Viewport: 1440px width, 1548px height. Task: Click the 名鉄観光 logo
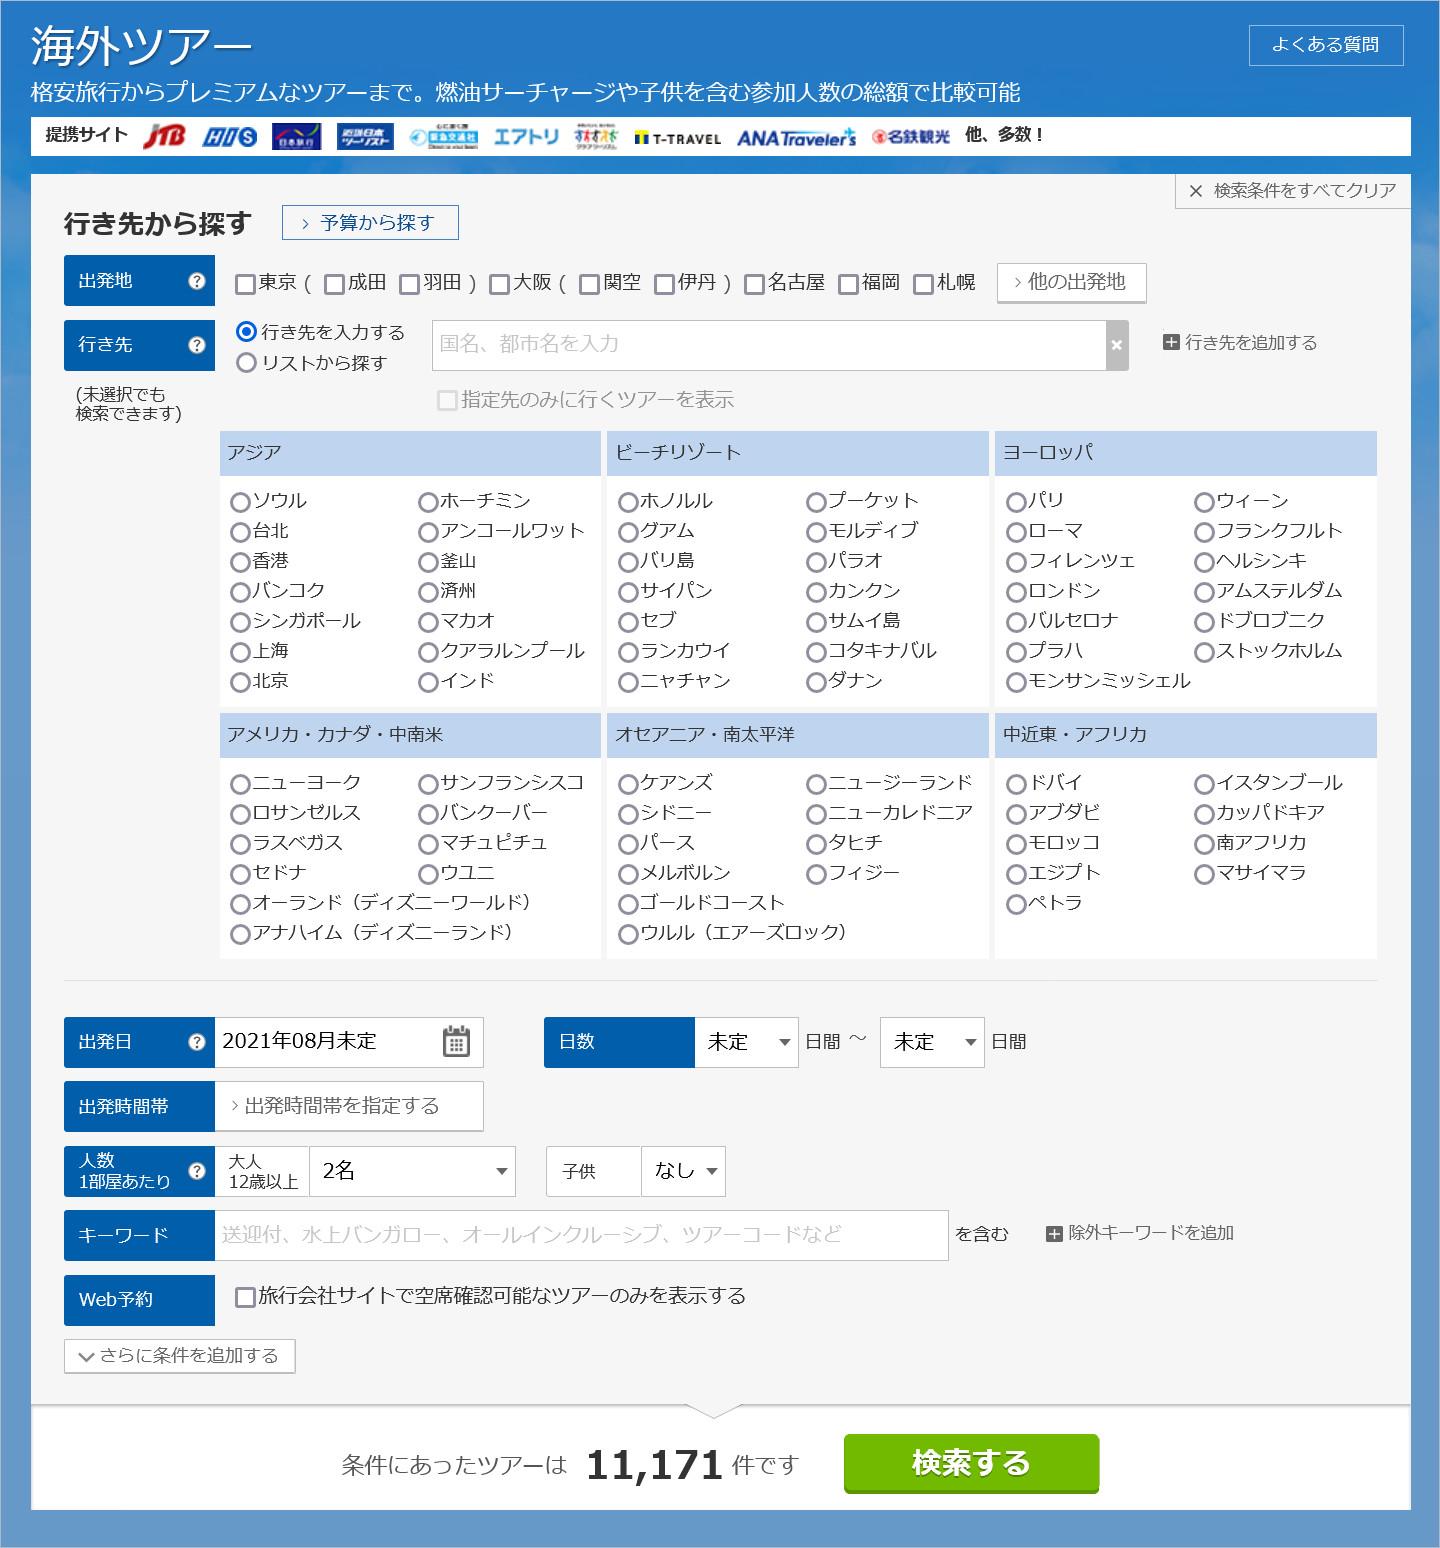[x=910, y=137]
